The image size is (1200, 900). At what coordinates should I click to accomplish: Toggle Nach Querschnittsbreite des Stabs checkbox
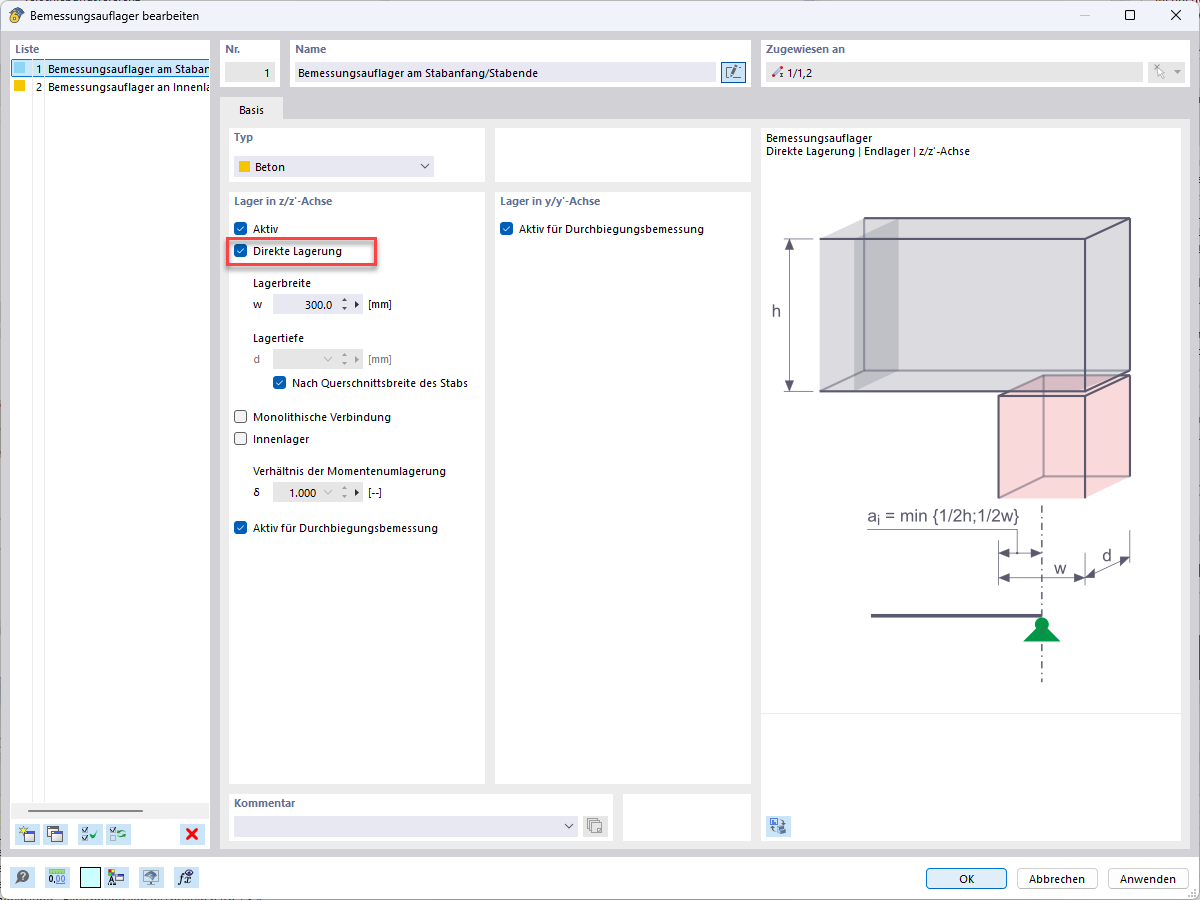[x=279, y=383]
